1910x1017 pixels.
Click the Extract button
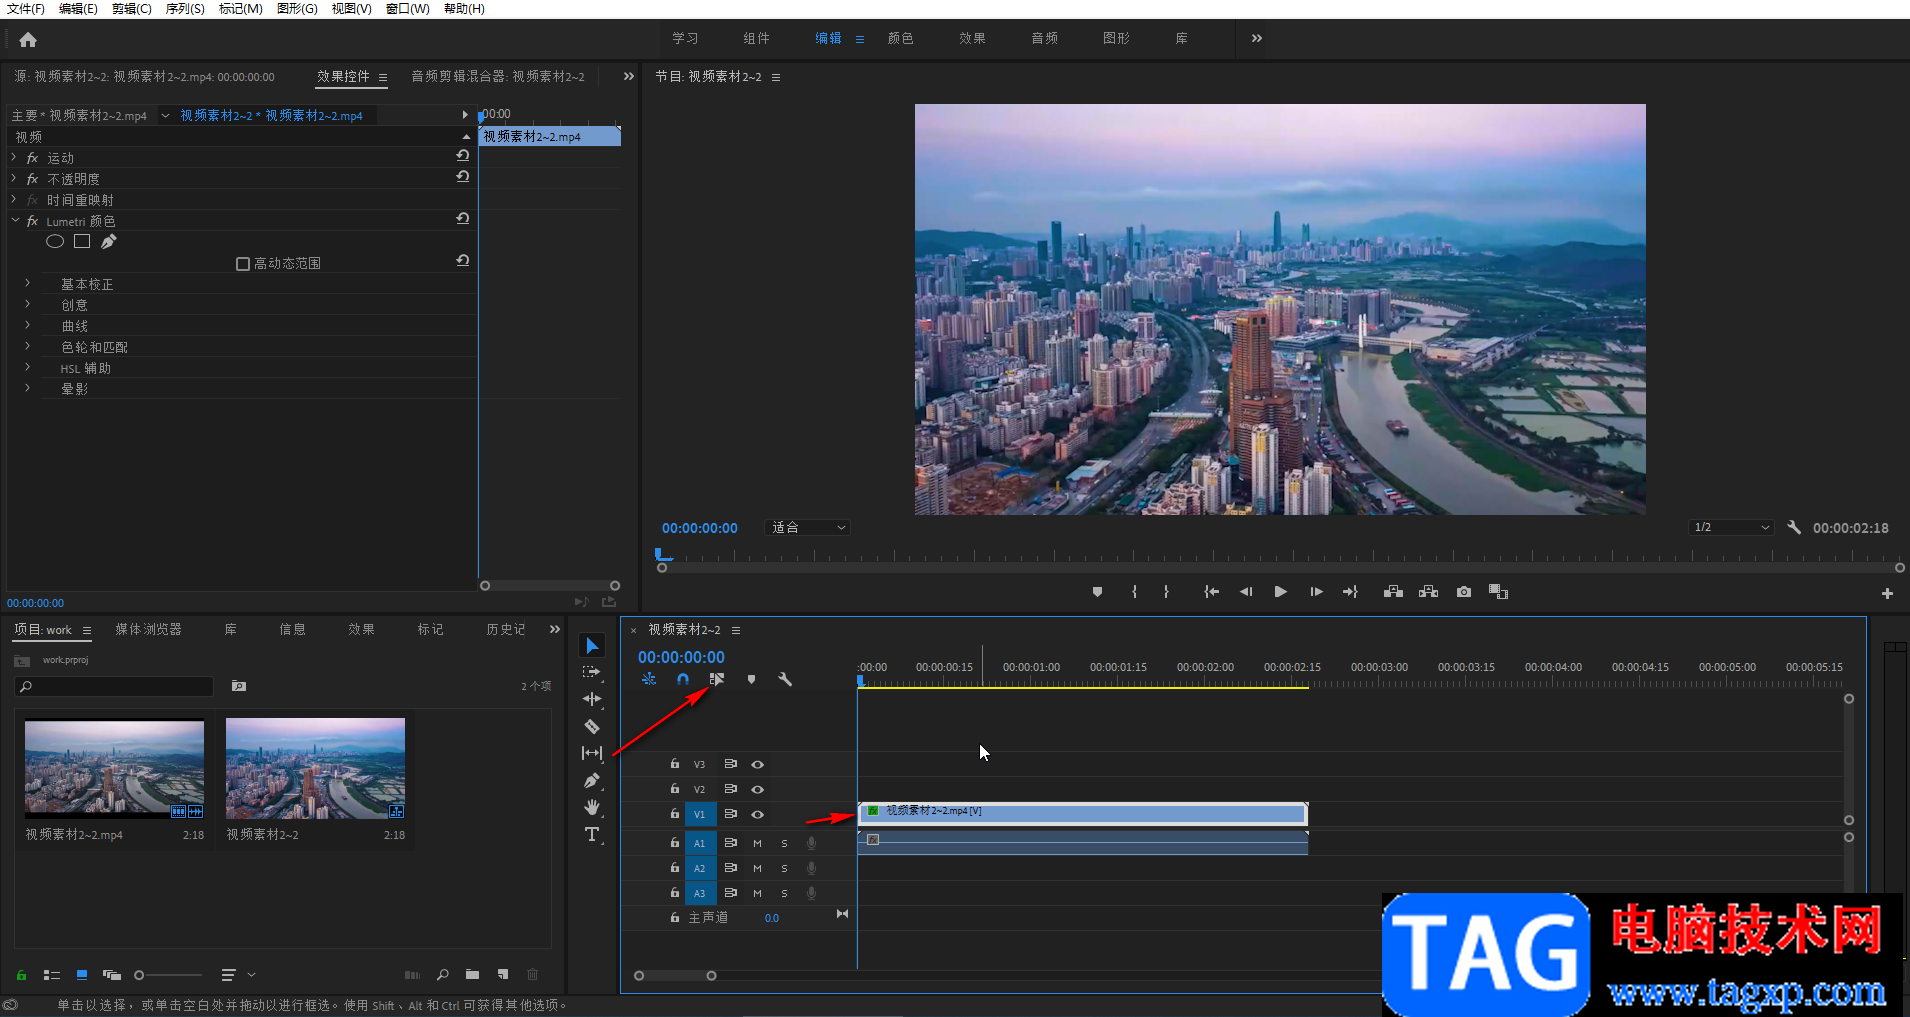[x=1428, y=592]
